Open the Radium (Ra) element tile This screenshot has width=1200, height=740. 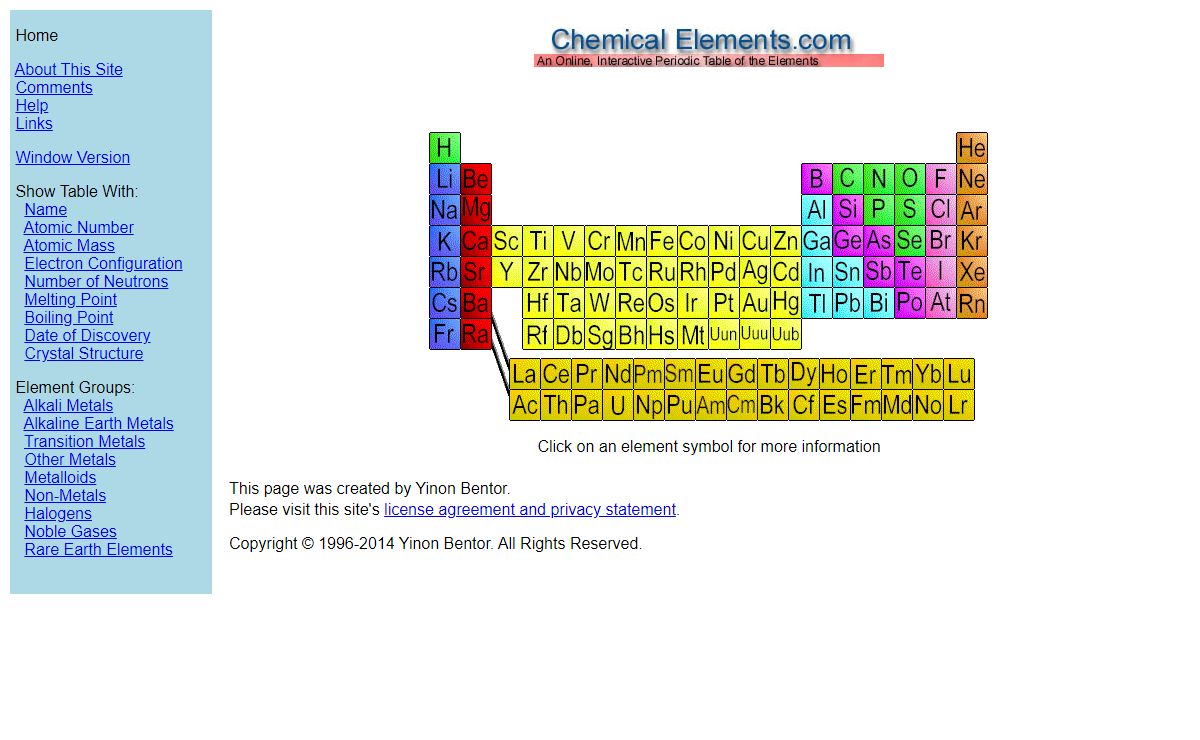click(476, 334)
